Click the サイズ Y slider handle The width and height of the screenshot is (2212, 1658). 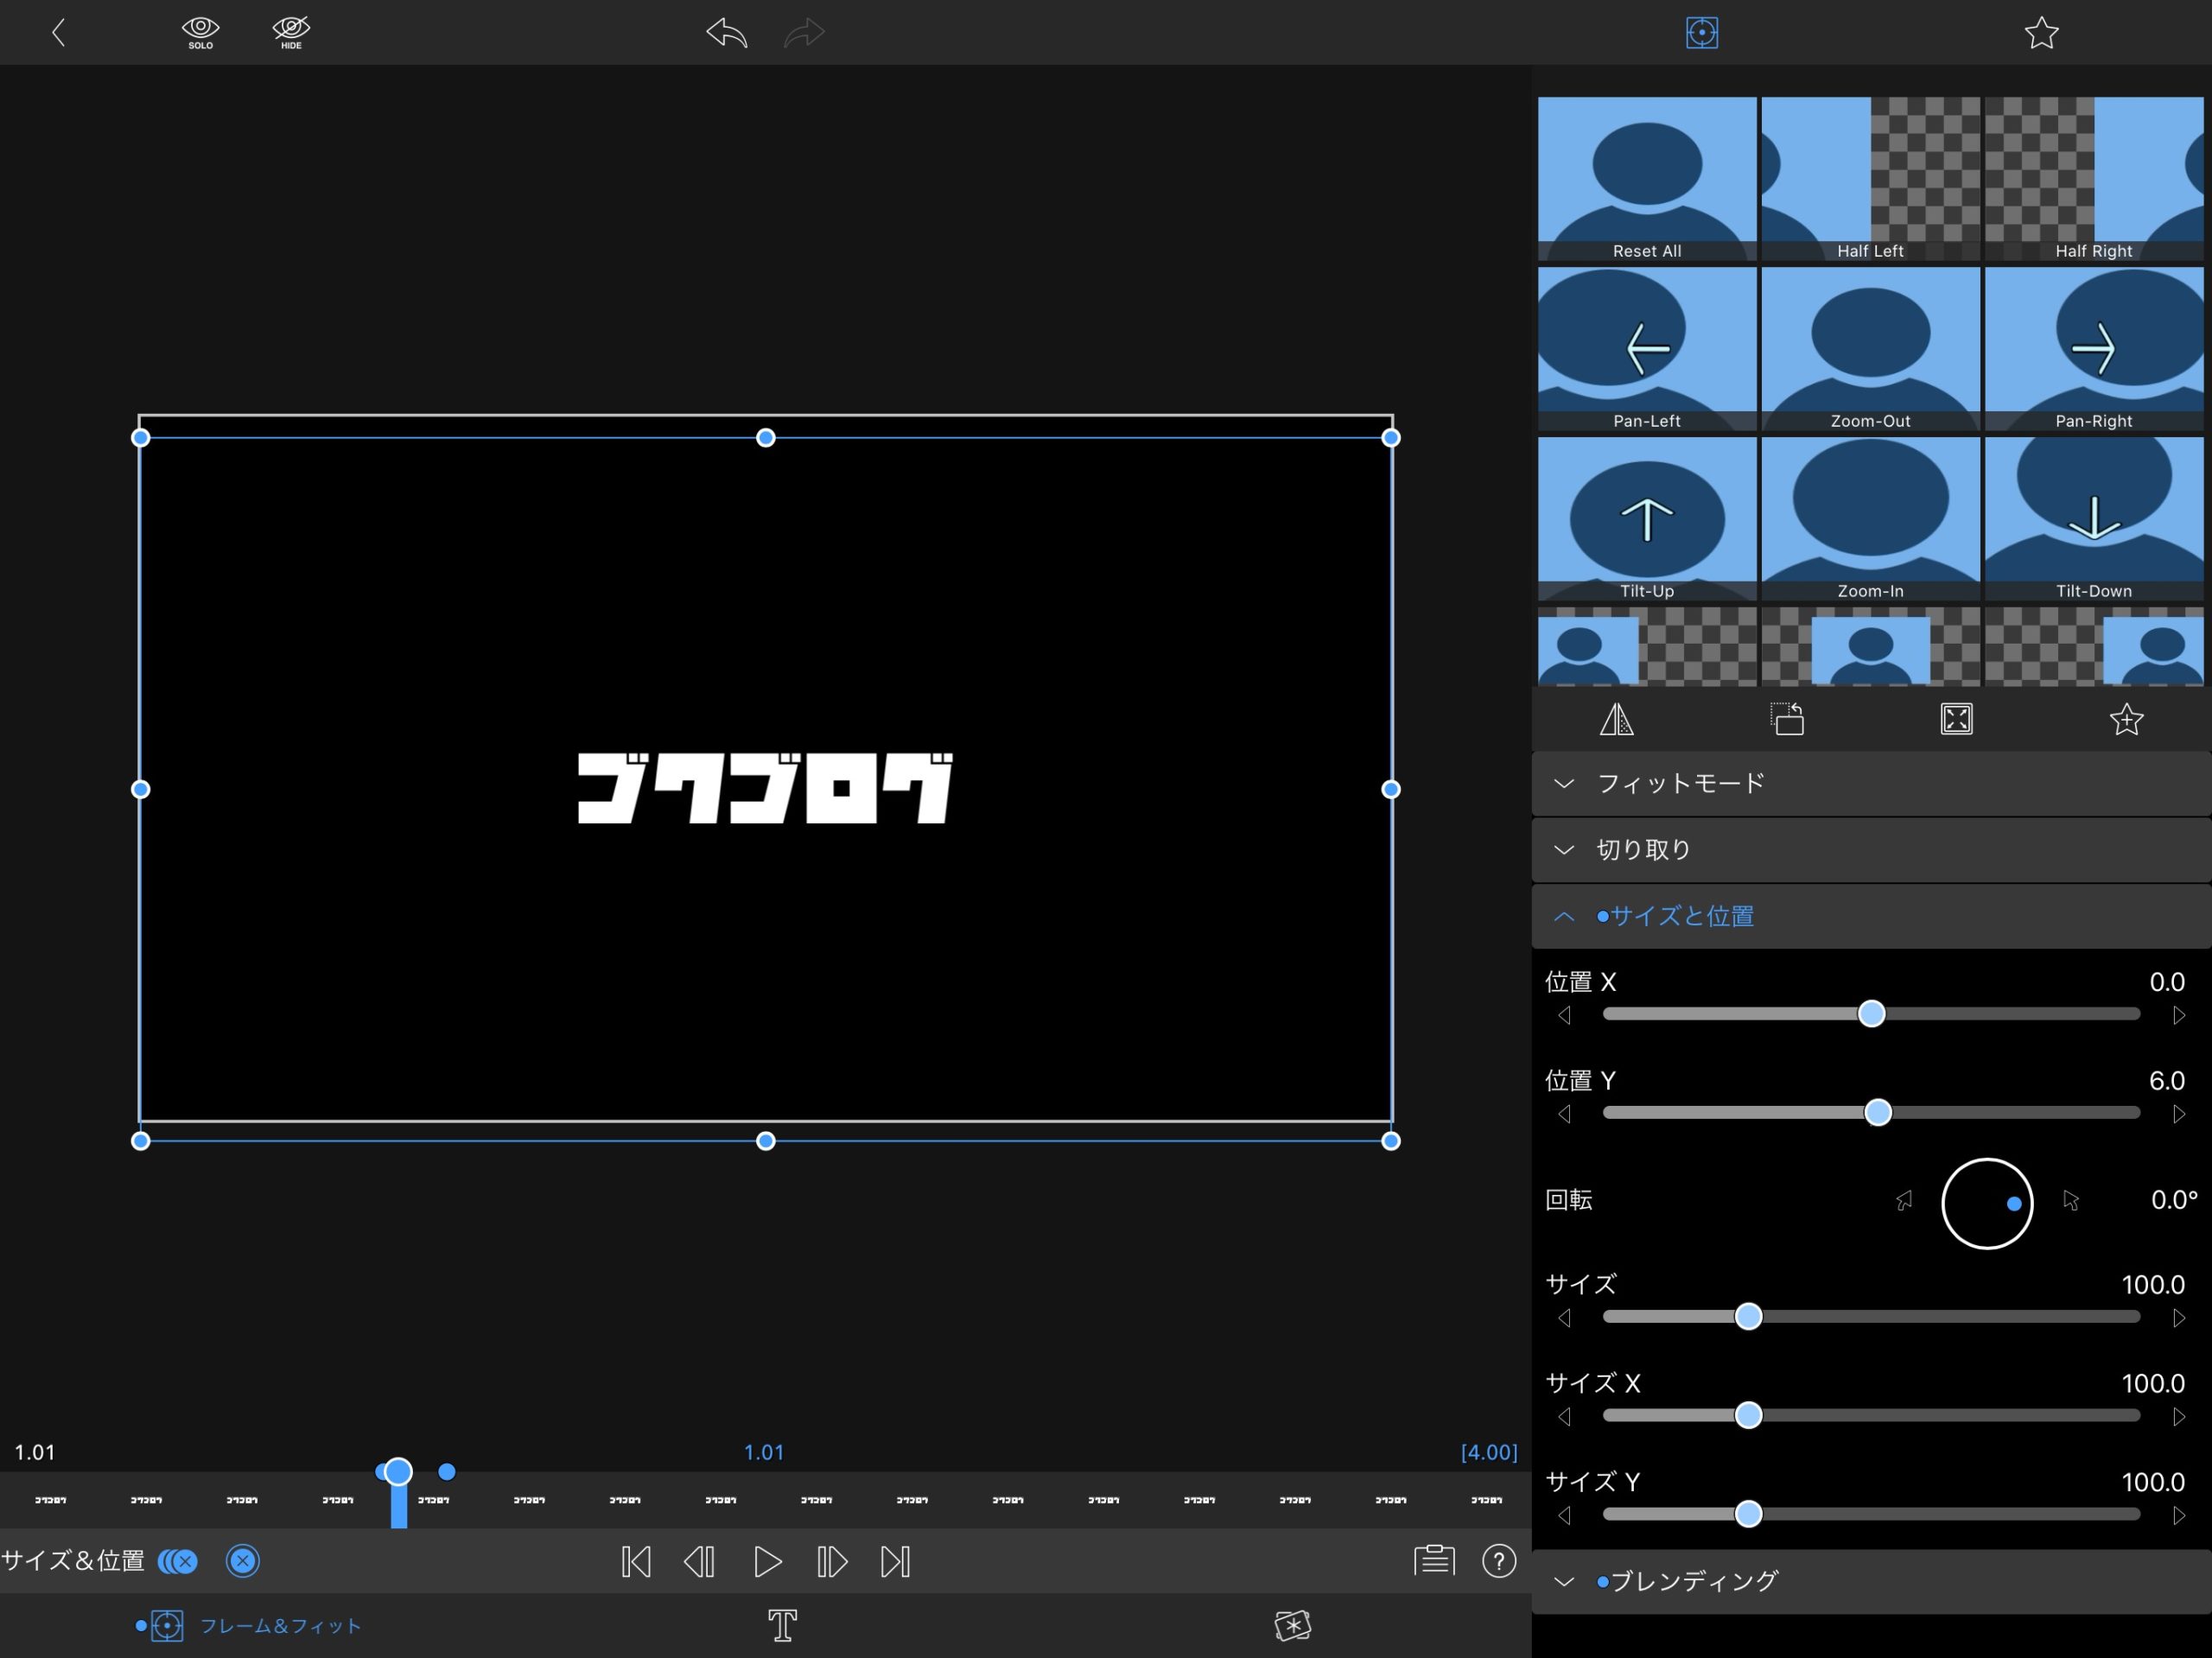(x=1748, y=1514)
